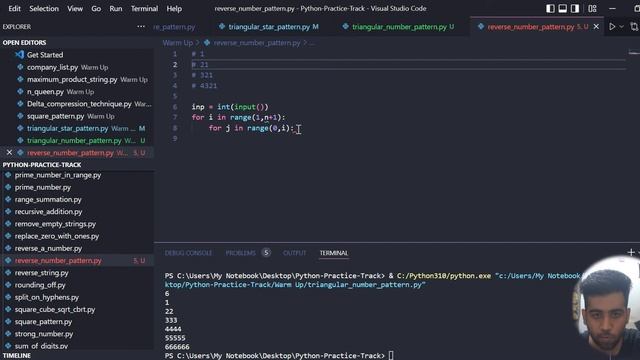640x360 pixels.
Task: Close reverse_number_pattern.py in Open Editors
Action: click(9, 153)
